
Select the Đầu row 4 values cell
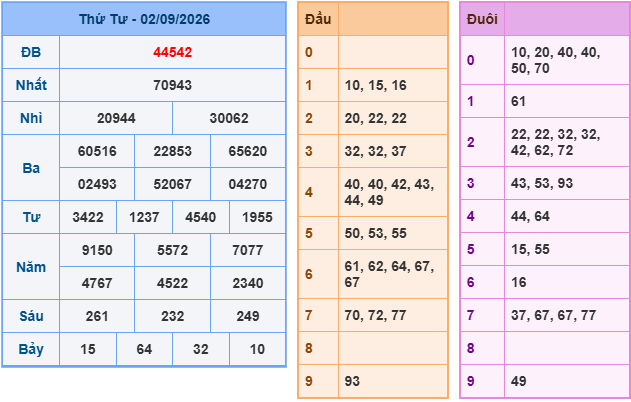(393, 192)
